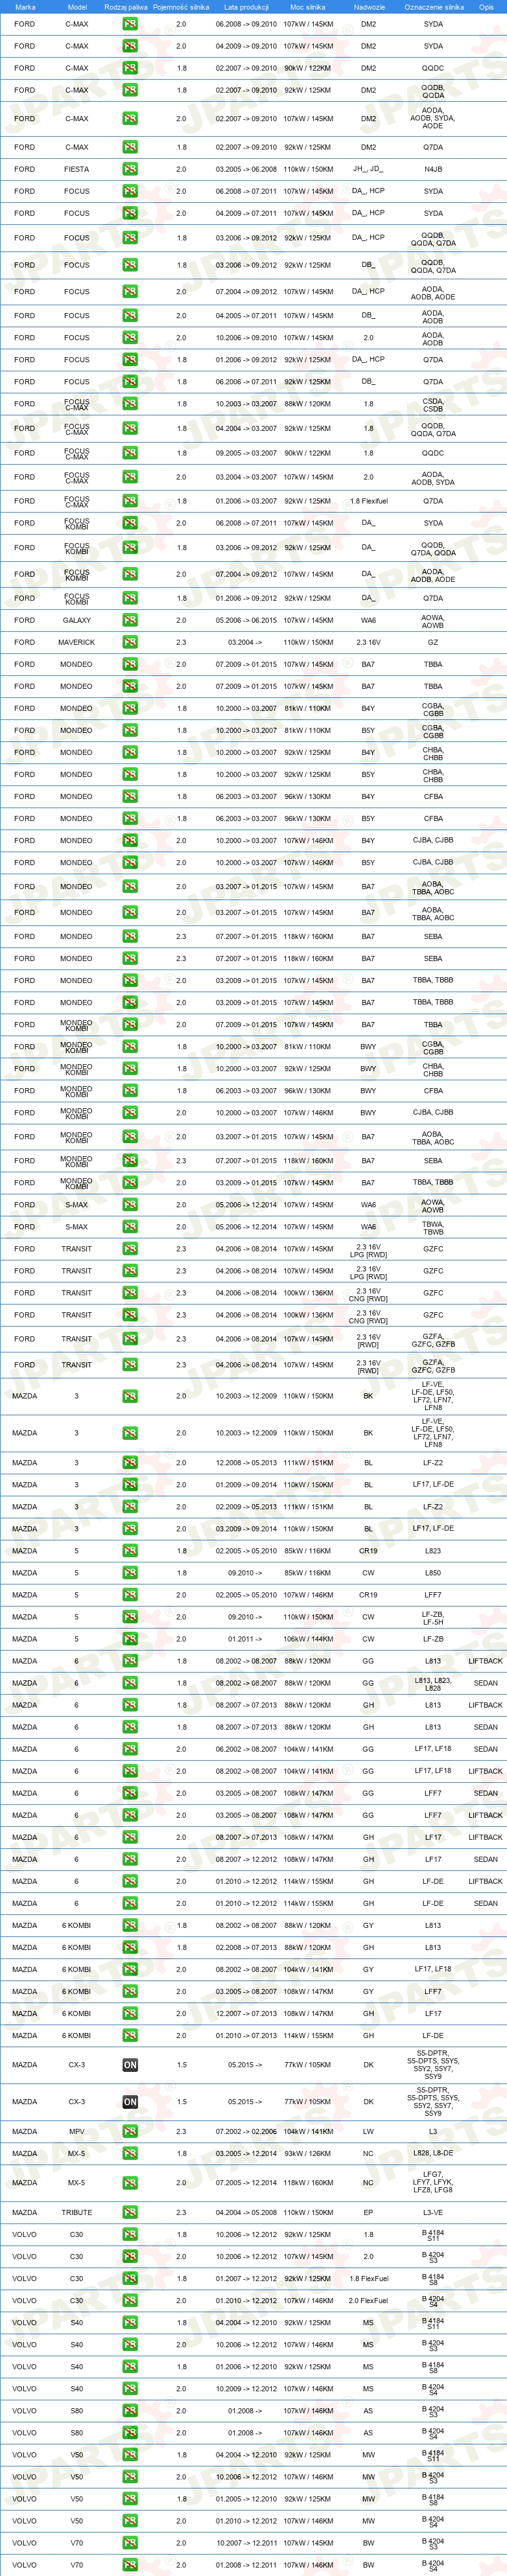Screen dimensions: 507x2576
Task: Click the petrol fuel icon in FORD GALAXY row
Action: [130, 620]
